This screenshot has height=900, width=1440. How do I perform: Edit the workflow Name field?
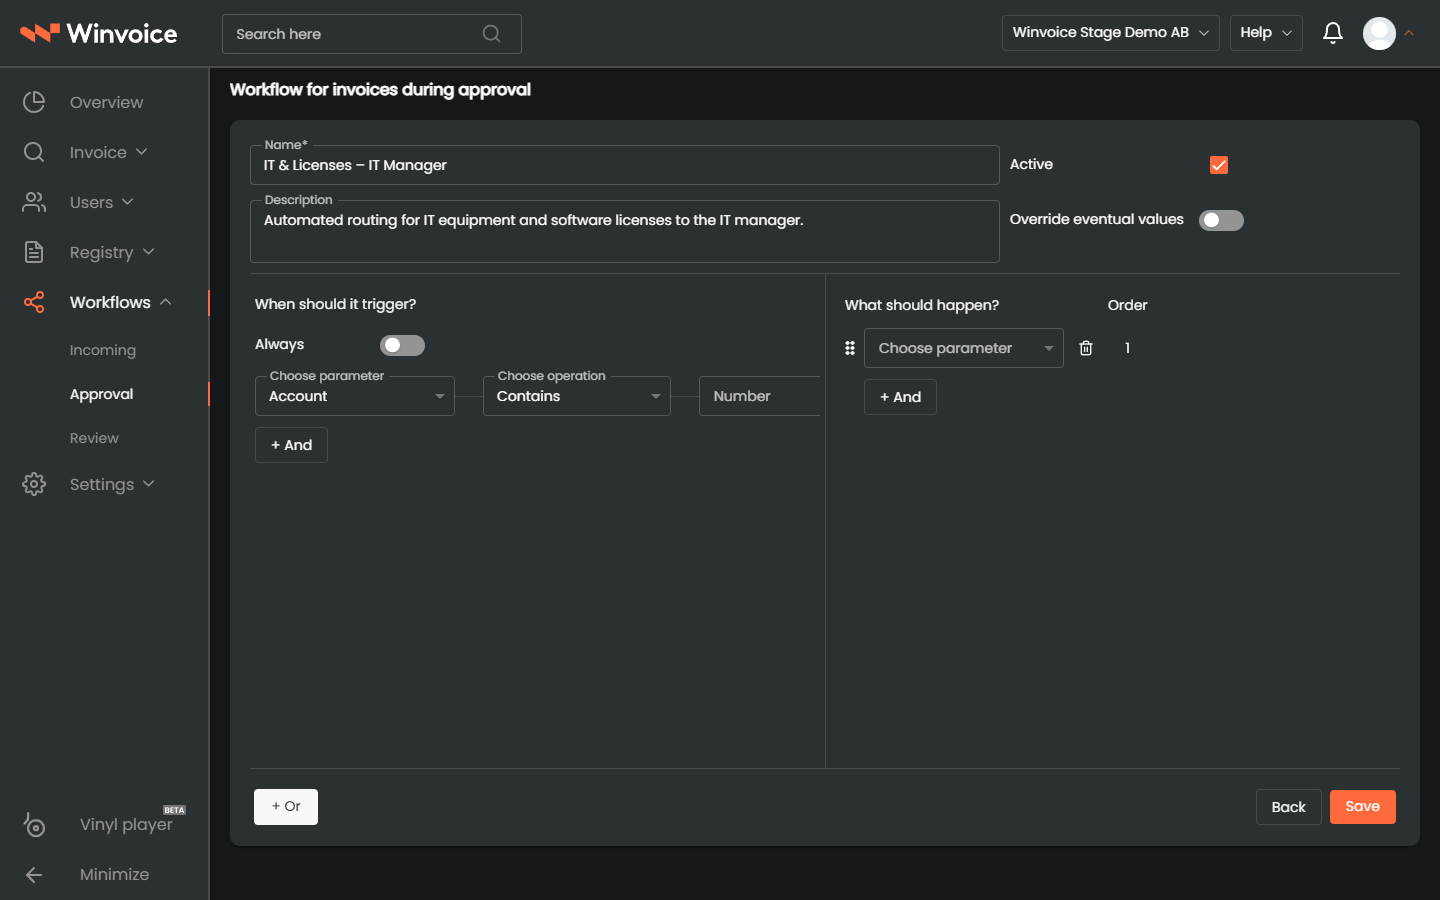coord(625,165)
